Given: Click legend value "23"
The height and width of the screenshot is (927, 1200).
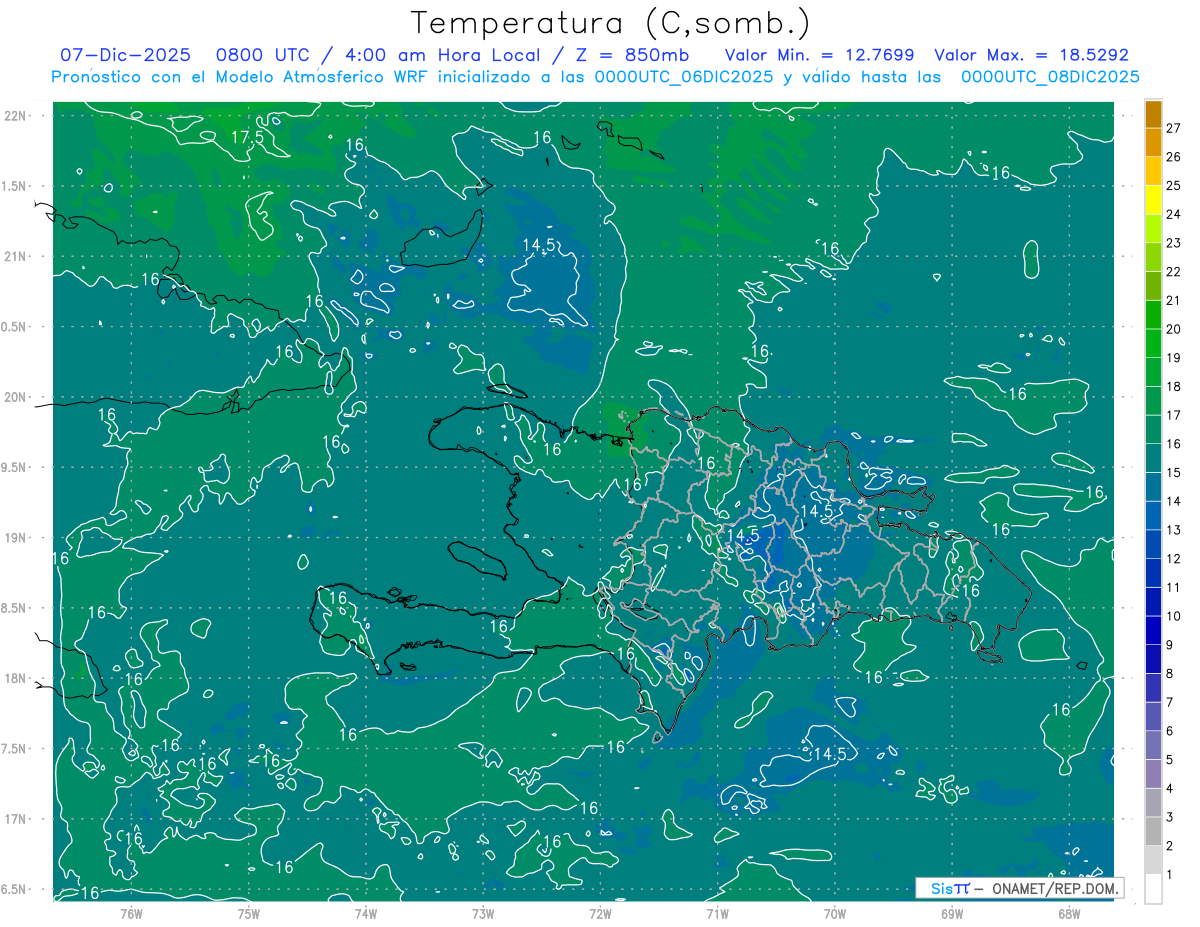Looking at the screenshot, I should pos(1173,243).
